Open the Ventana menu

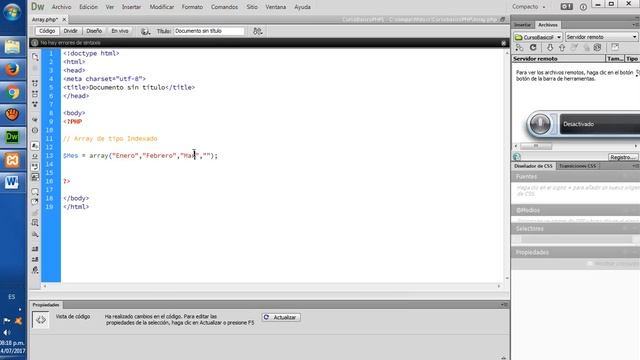pyautogui.click(x=276, y=7)
